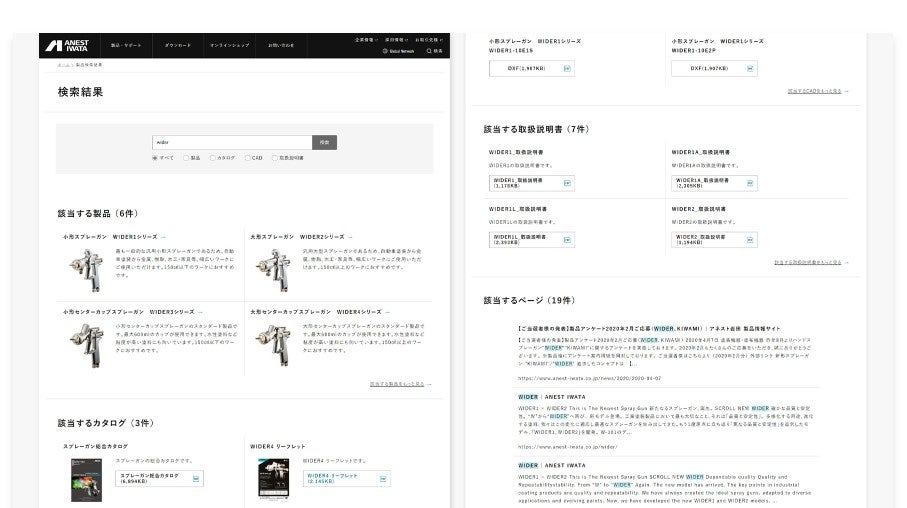Open the 大形センターカップスプレーガン WIDER4シリーズ title
Image resolution: width=907 pixels, height=508 pixels.
pyautogui.click(x=316, y=312)
